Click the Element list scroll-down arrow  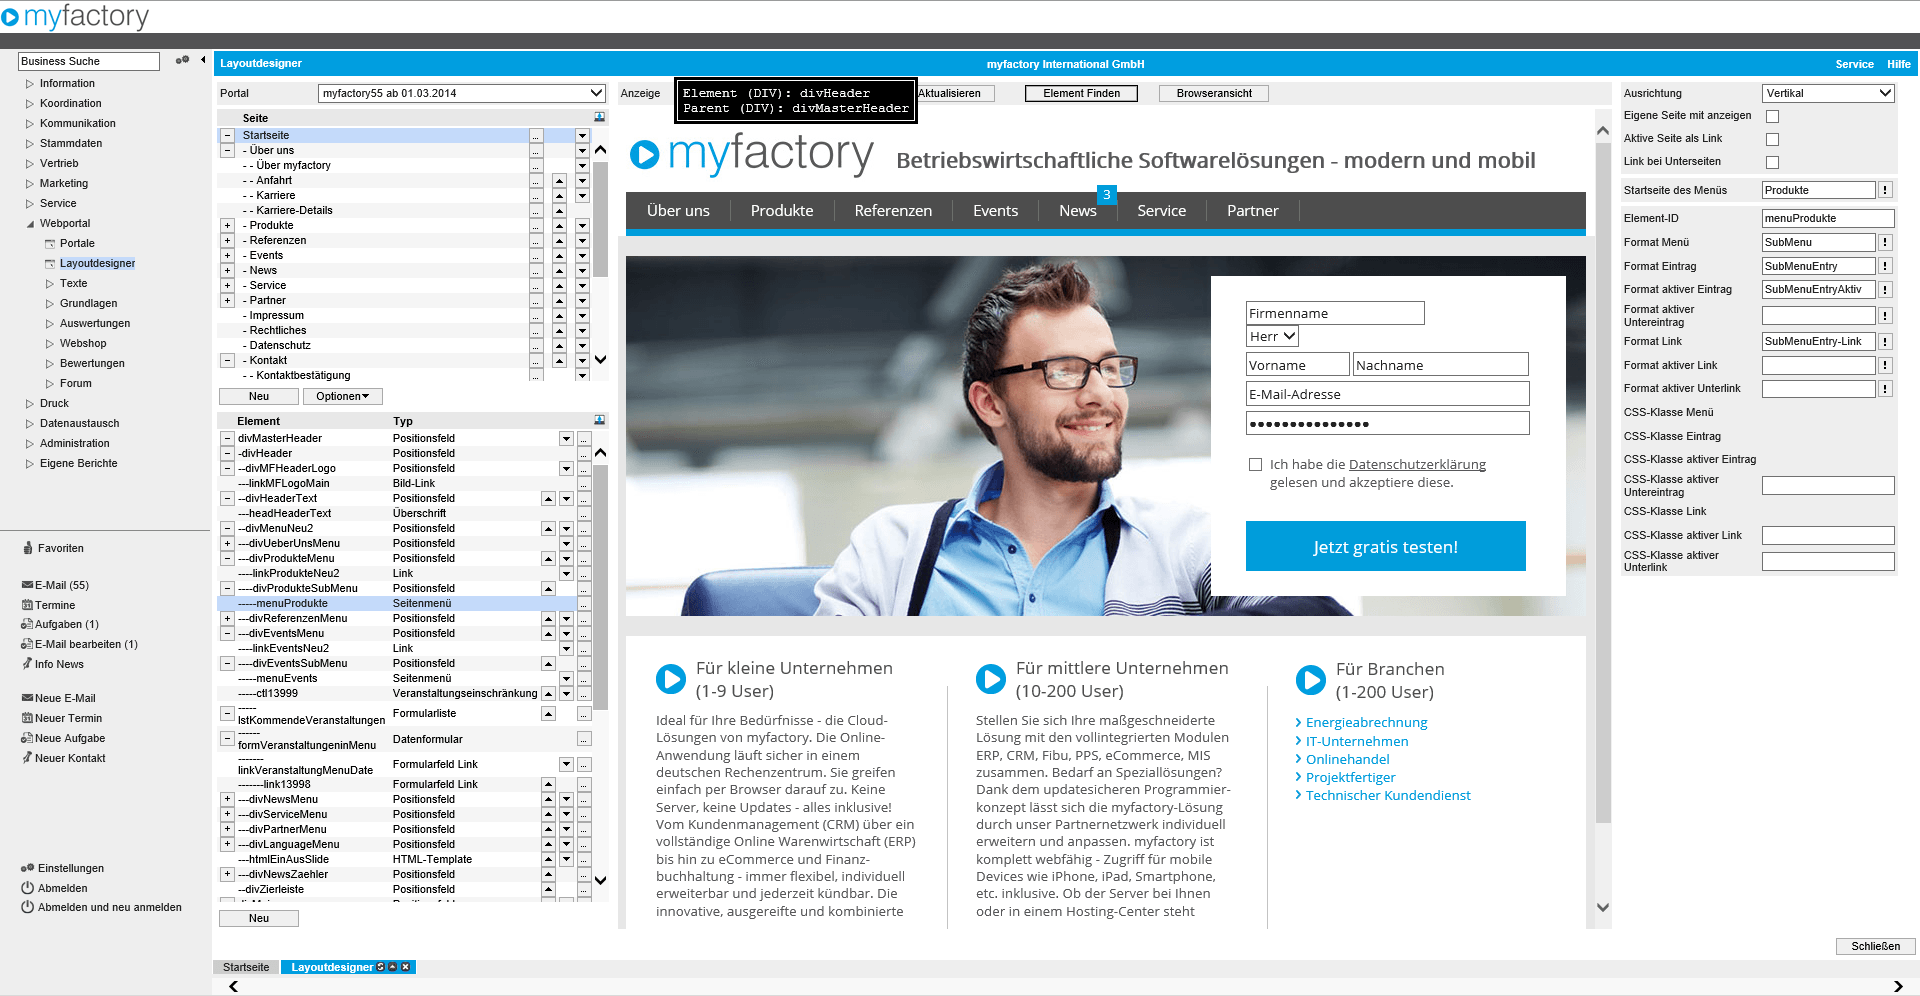pyautogui.click(x=601, y=881)
